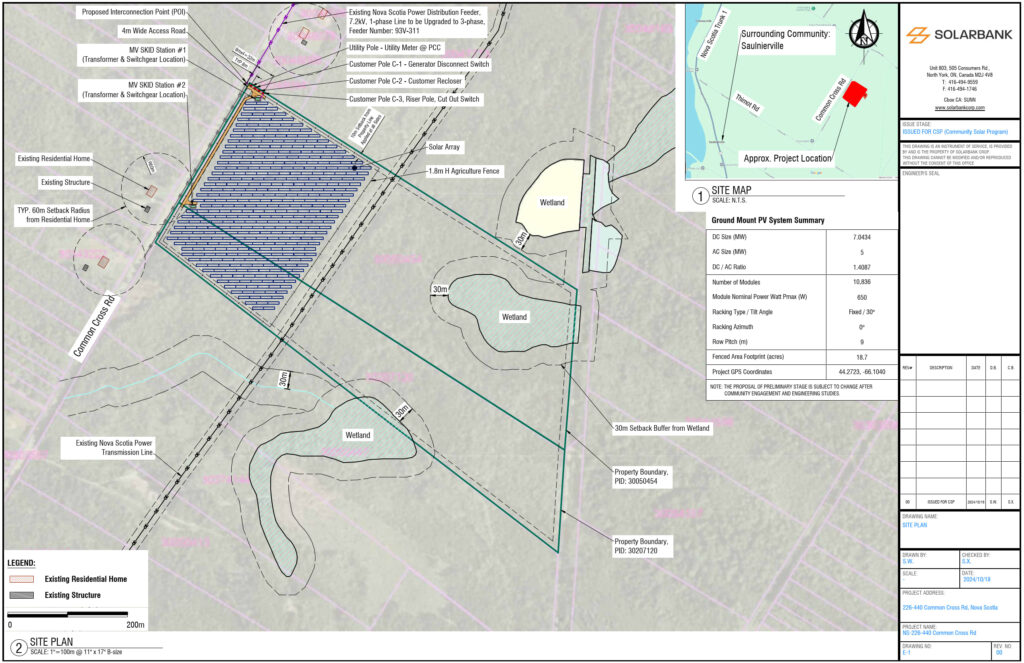Click the circled number 2 beside Site Plan title
The width and height of the screenshot is (1024, 663).
[x=18, y=648]
